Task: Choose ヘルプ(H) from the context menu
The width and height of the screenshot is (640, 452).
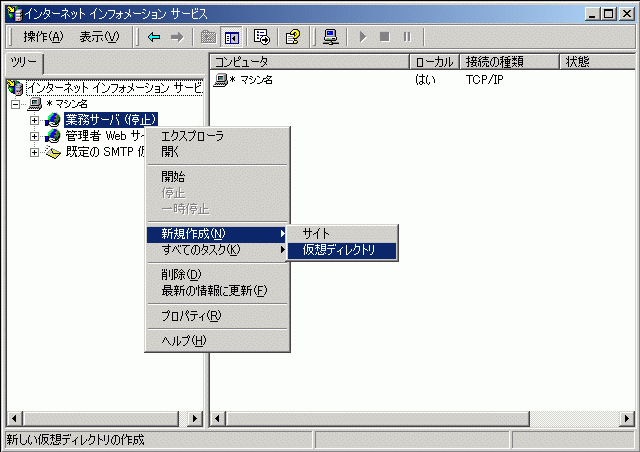Action: click(x=218, y=341)
